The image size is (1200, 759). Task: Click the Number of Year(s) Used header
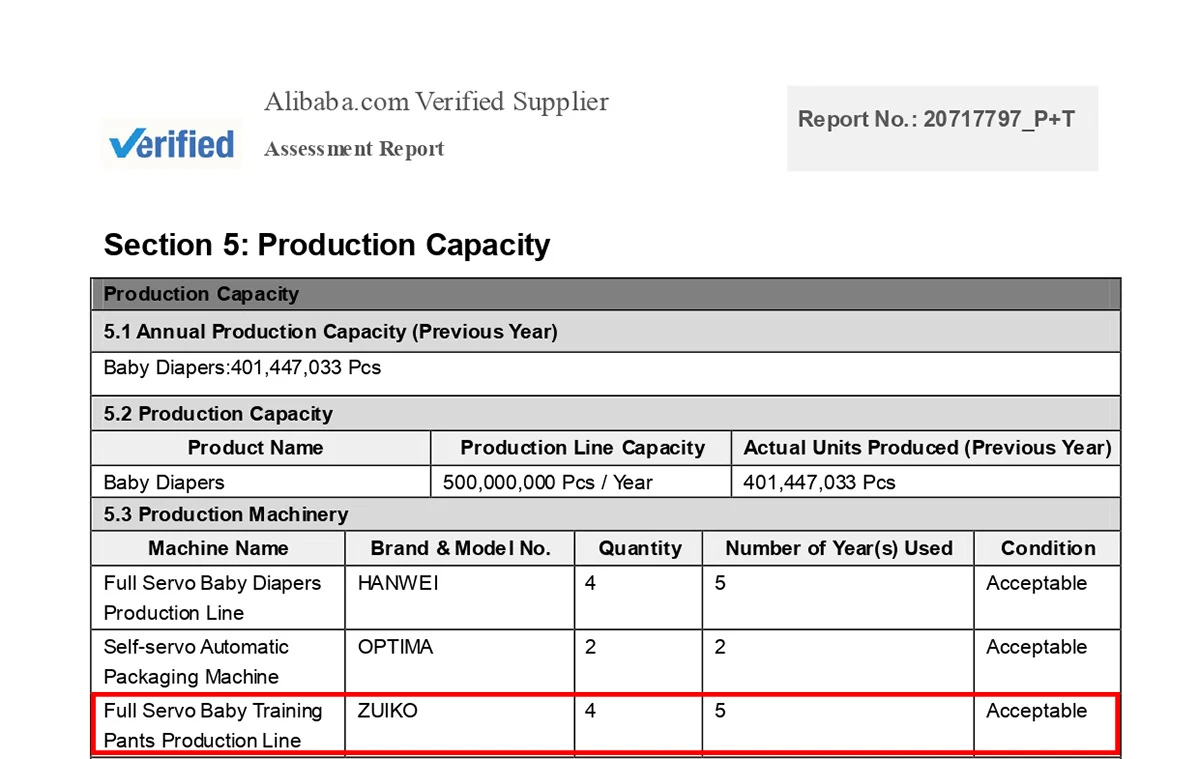coord(839,548)
